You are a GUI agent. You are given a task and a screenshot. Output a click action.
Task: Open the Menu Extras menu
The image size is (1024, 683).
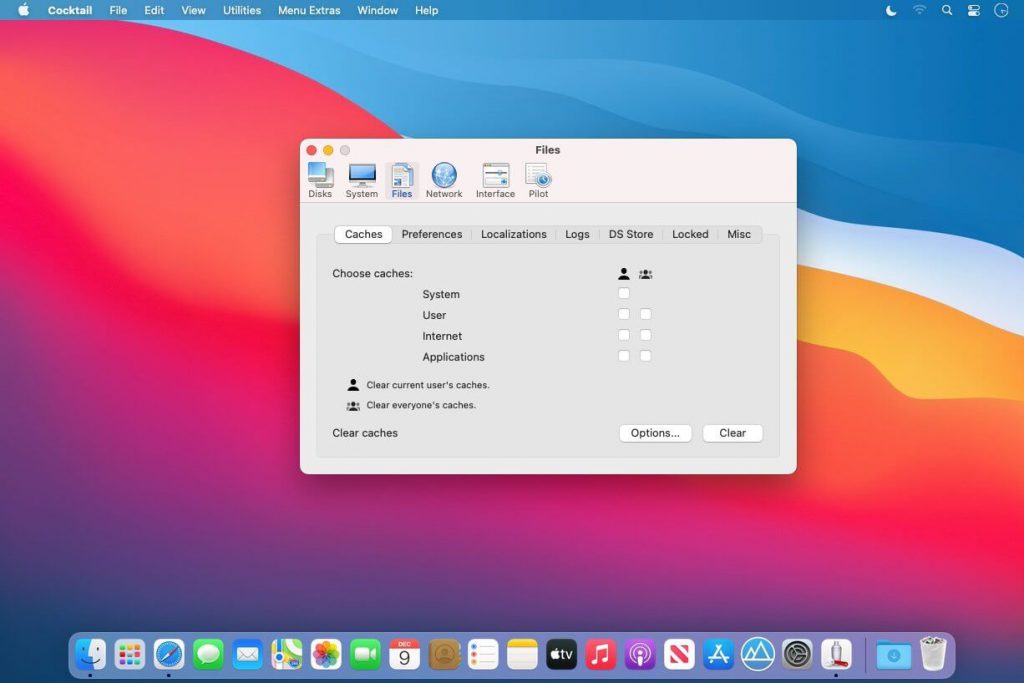309,10
